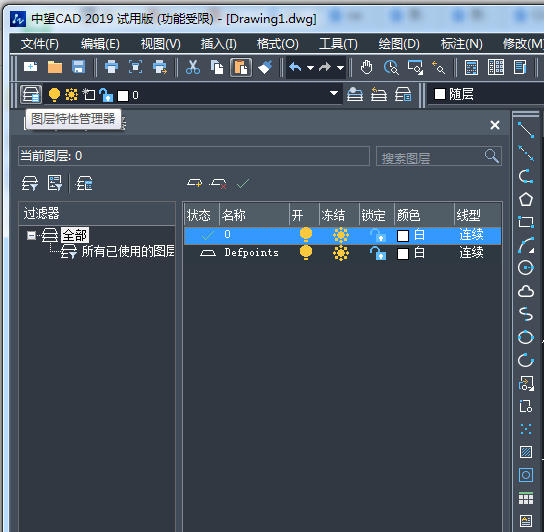Select the Revision Cloud tool
Screen dimensions: 544x532
coord(526,291)
